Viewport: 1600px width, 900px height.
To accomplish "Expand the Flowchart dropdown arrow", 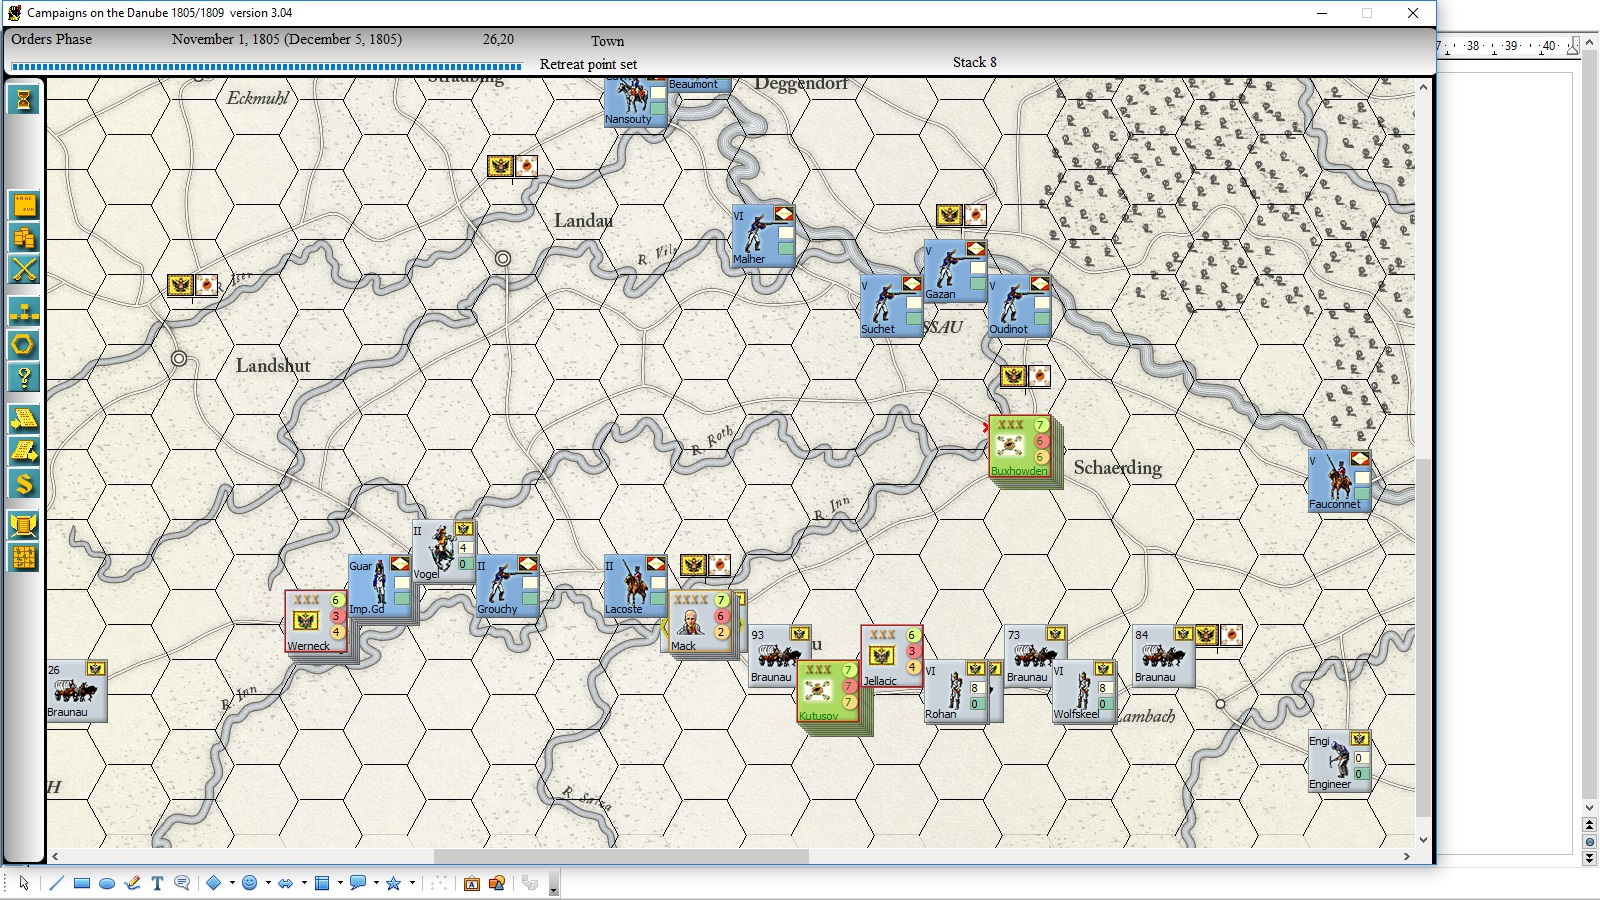I will [340, 883].
